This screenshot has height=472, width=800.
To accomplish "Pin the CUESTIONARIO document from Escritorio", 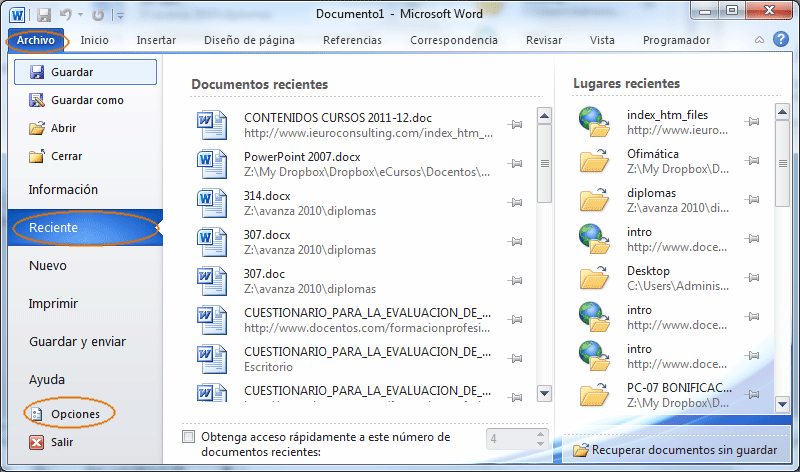I will point(515,358).
